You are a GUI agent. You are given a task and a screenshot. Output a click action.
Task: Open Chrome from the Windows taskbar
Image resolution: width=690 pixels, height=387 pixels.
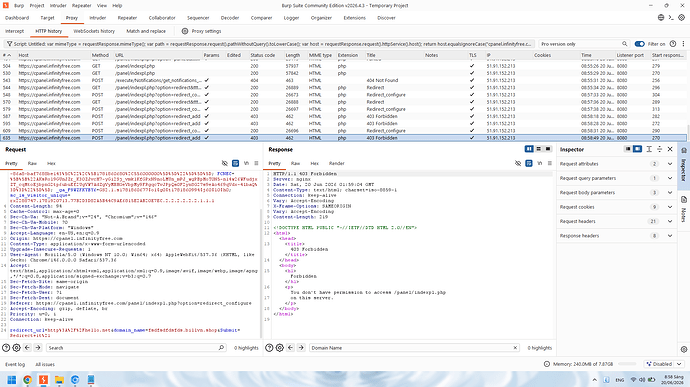click(27, 380)
